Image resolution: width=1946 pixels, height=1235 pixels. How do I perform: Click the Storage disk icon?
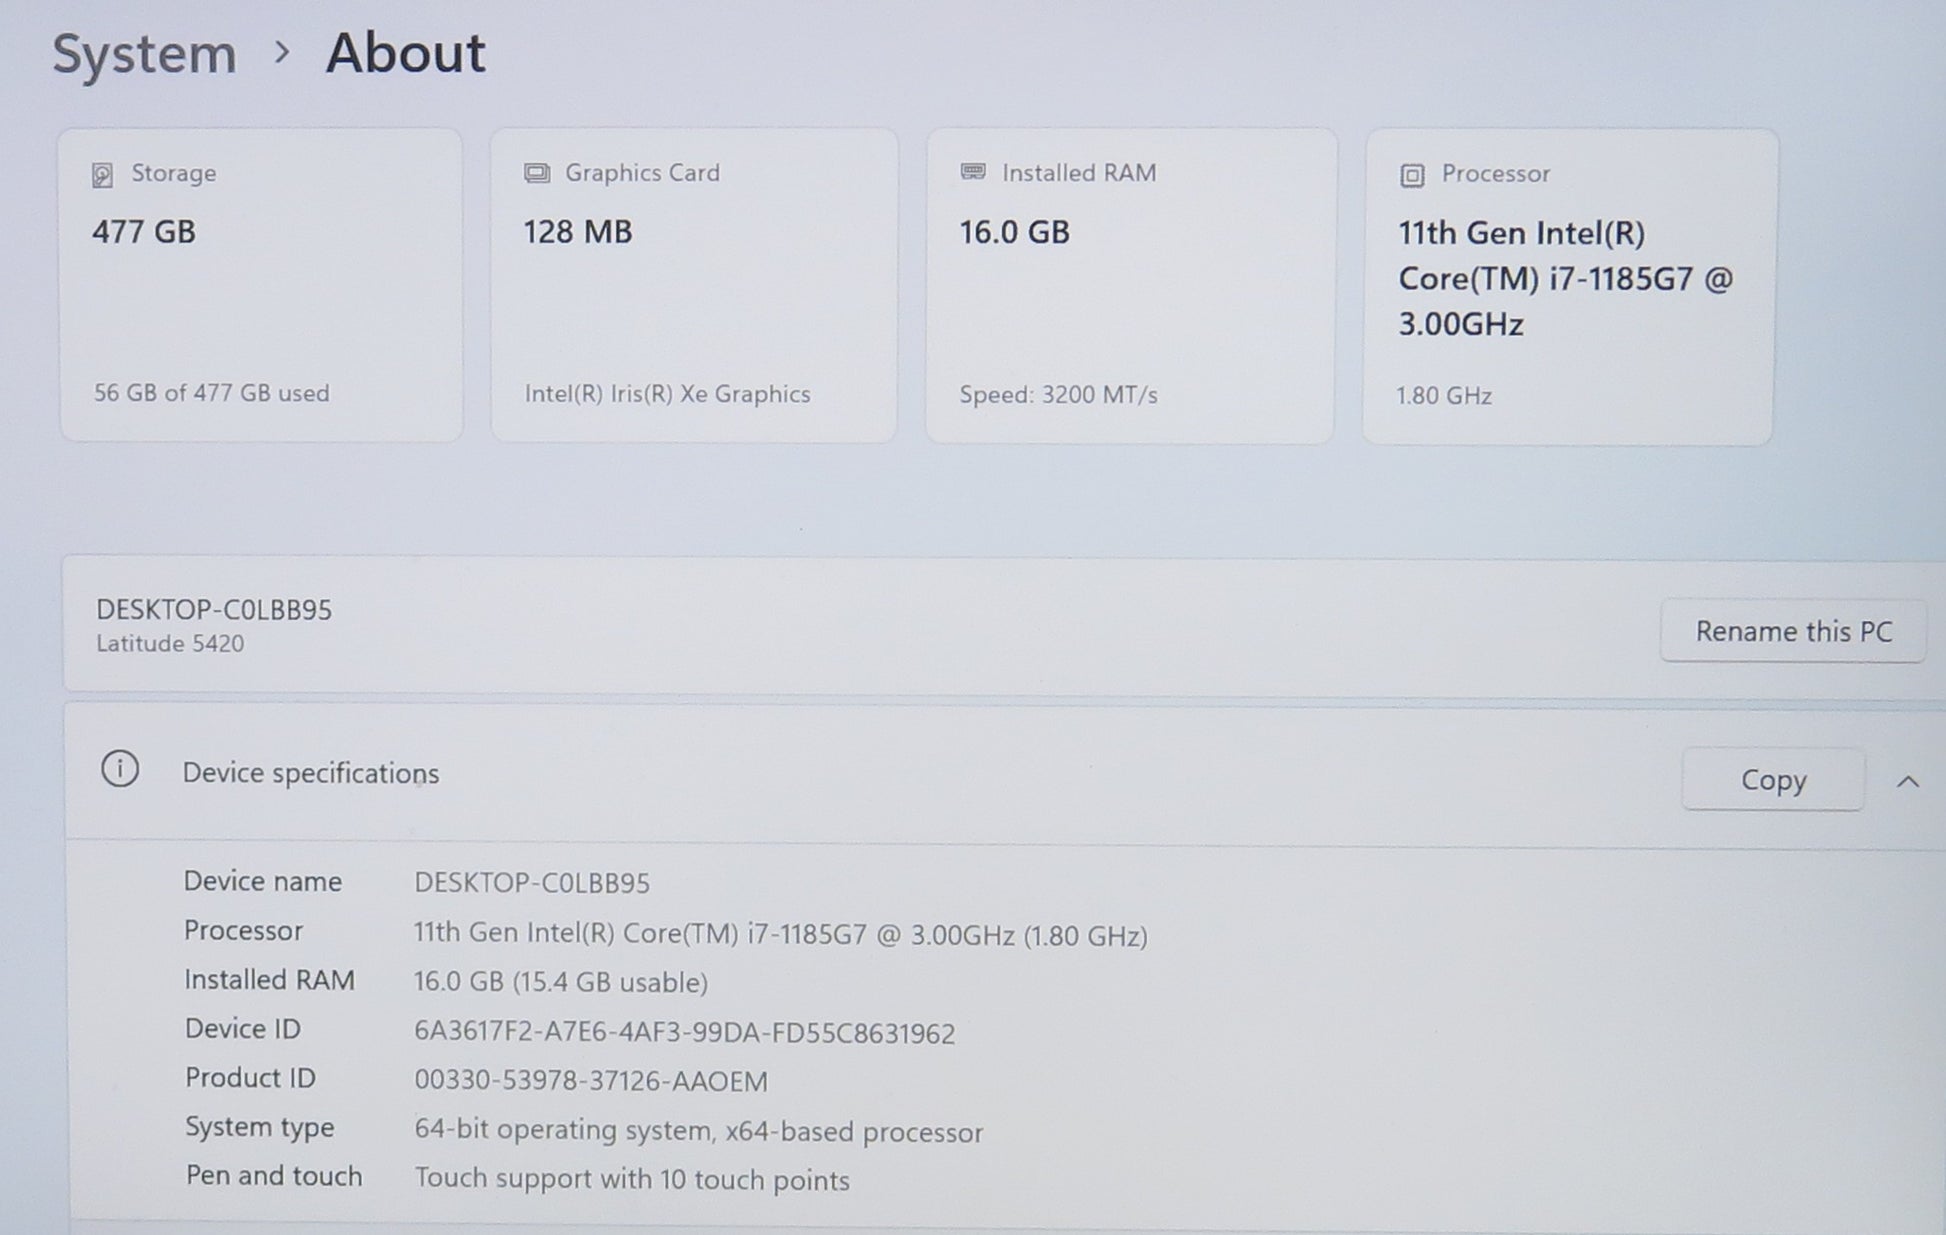(102, 175)
